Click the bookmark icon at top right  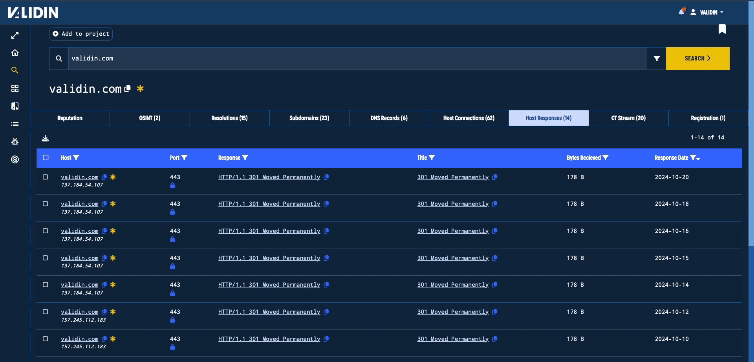(x=722, y=29)
